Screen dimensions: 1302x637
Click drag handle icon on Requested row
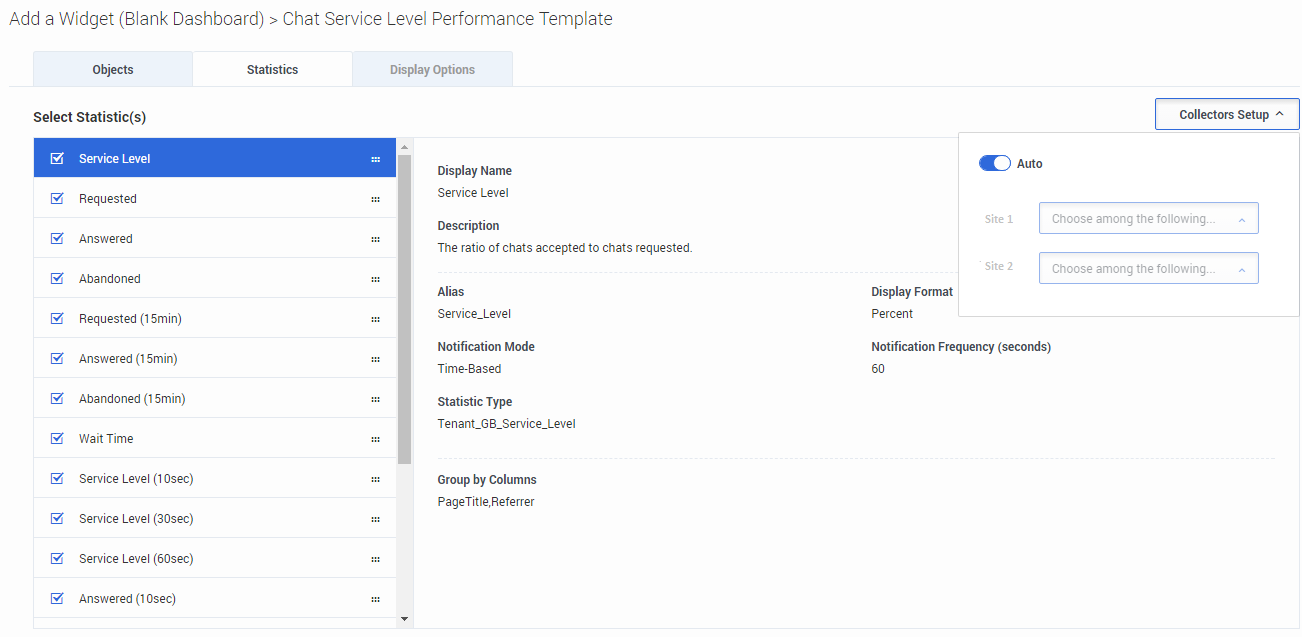tap(375, 199)
